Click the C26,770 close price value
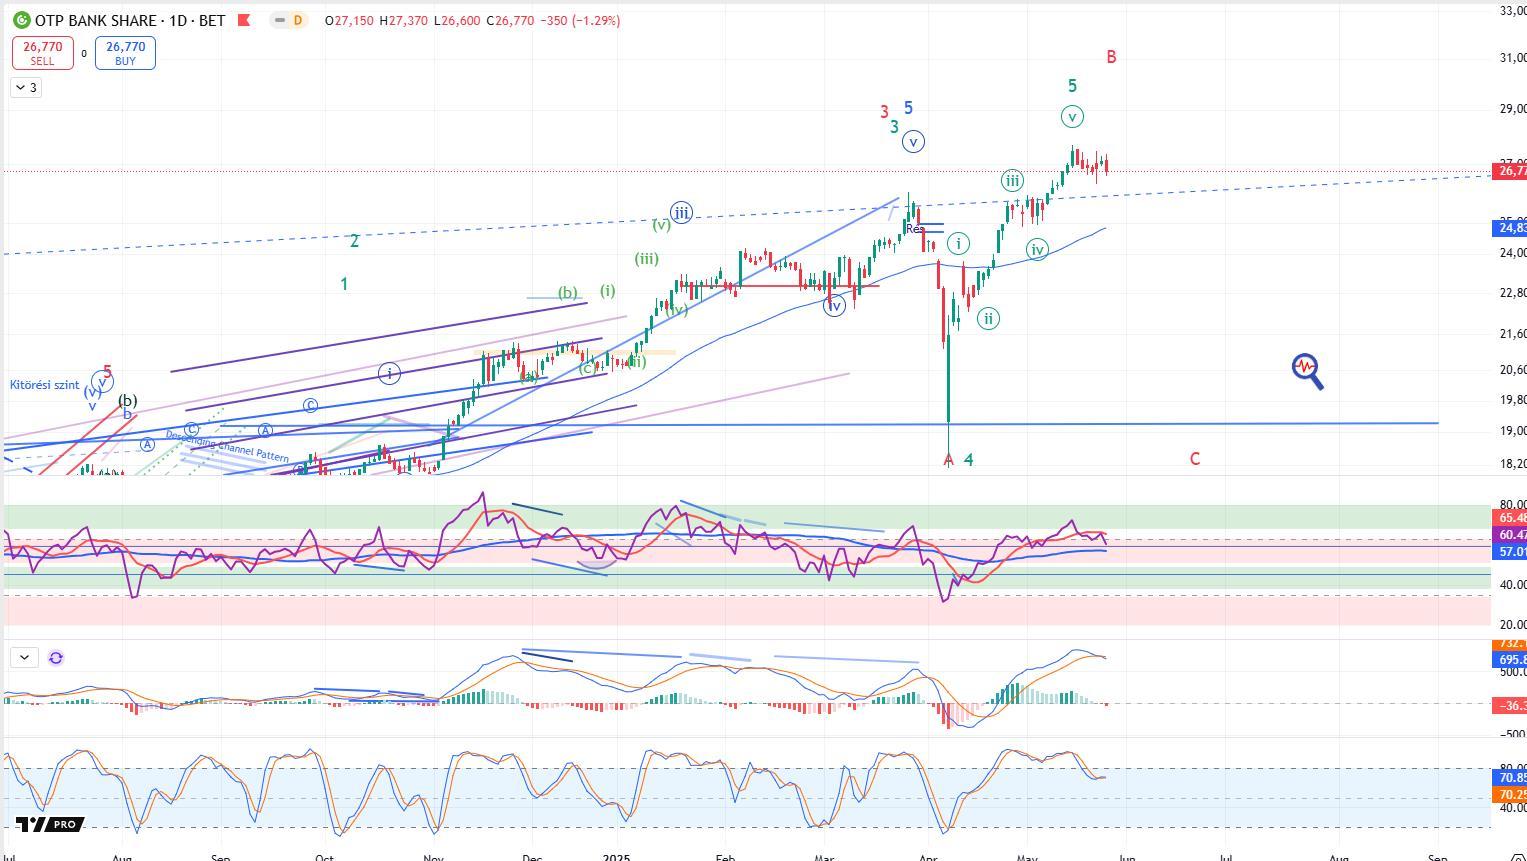The height and width of the screenshot is (861, 1527). (510, 20)
